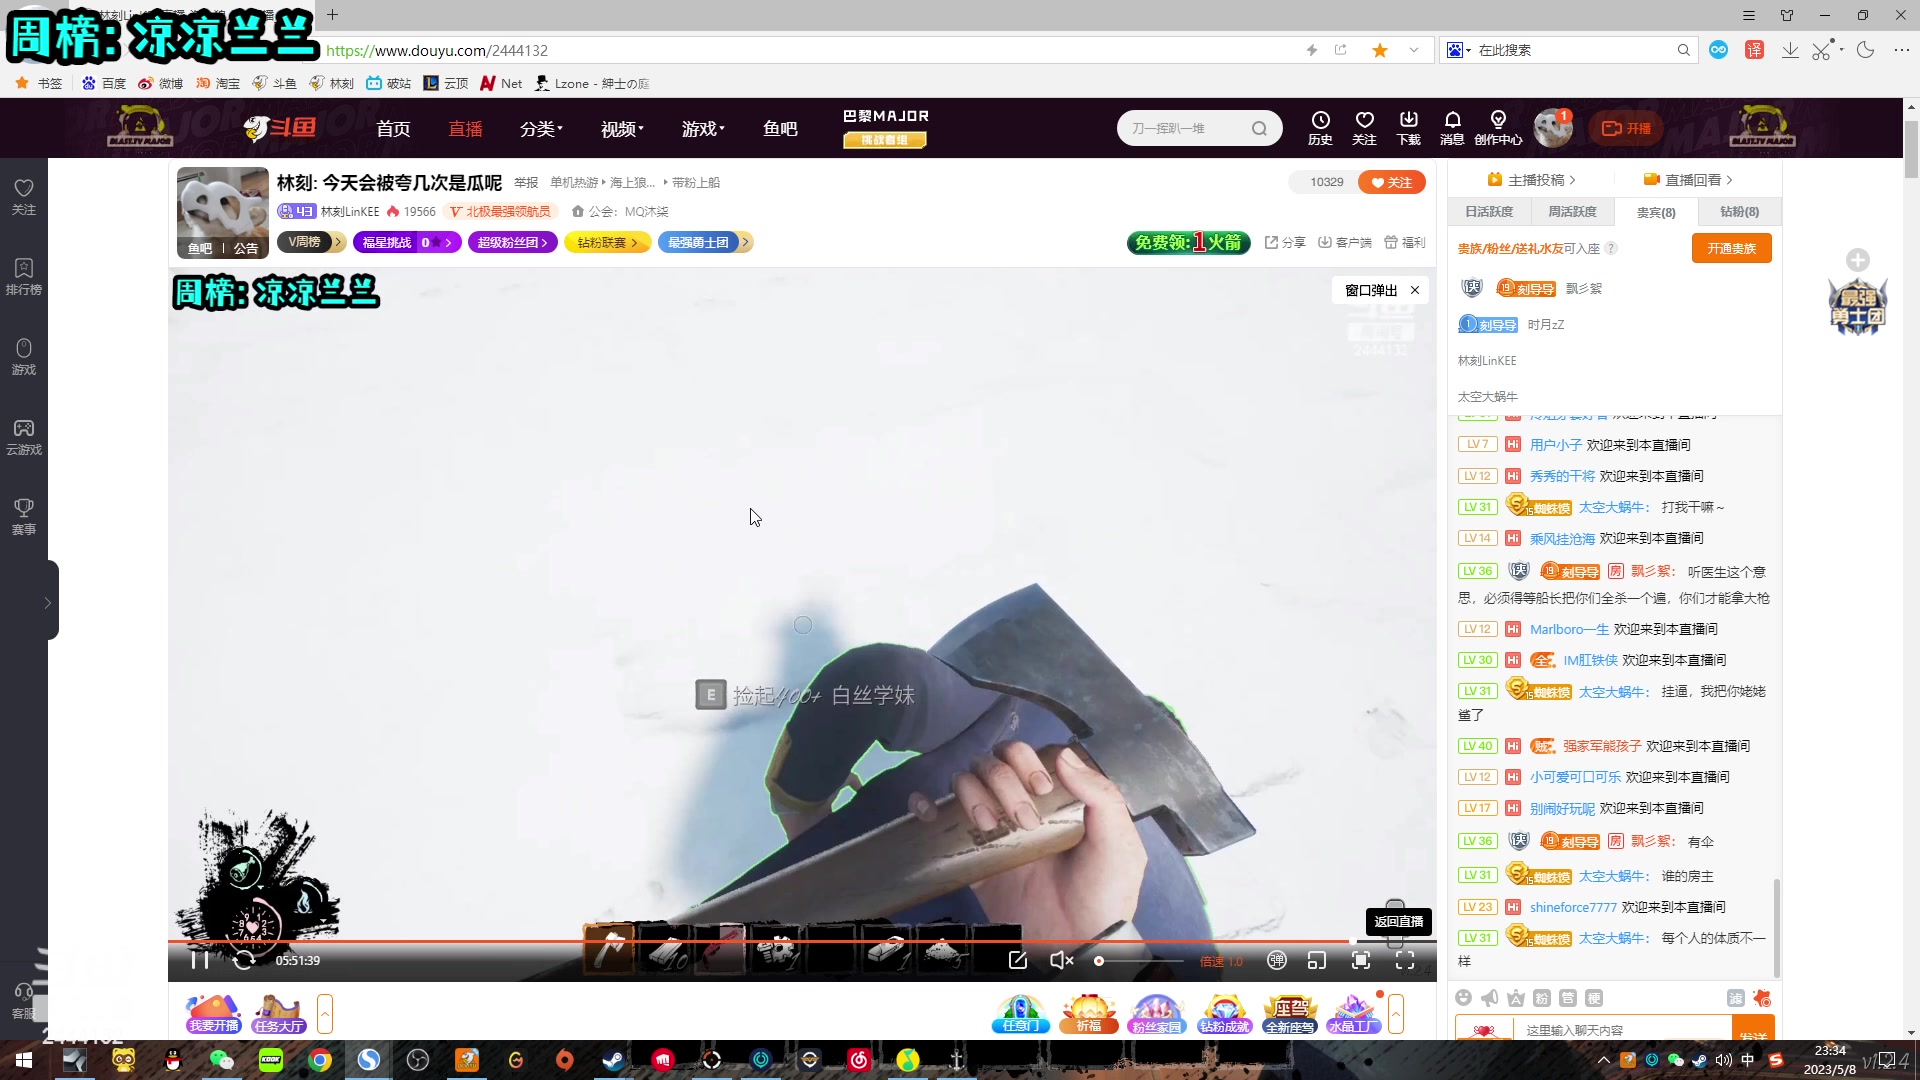Open 云游戏 in the left sidebar
Image resolution: width=1920 pixels, height=1080 pixels.
pos(24,437)
